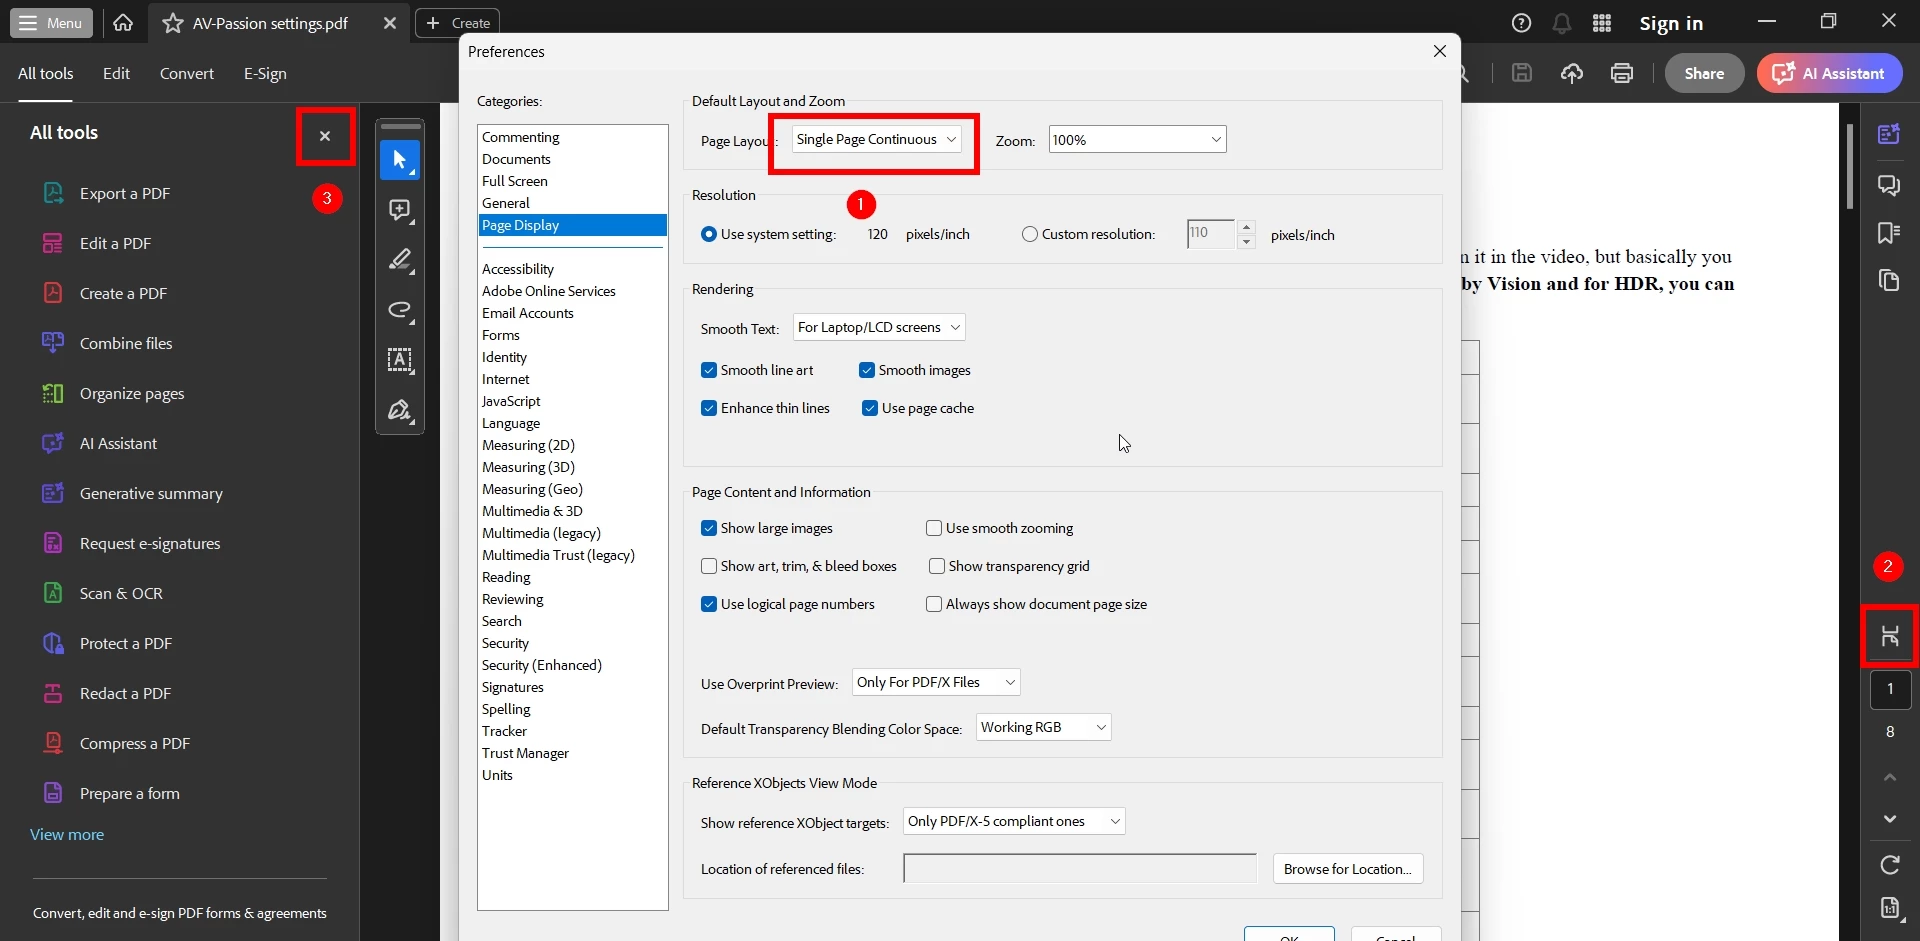Viewport: 1920px width, 941px height.
Task: Select the Trust Manager category
Action: click(525, 753)
